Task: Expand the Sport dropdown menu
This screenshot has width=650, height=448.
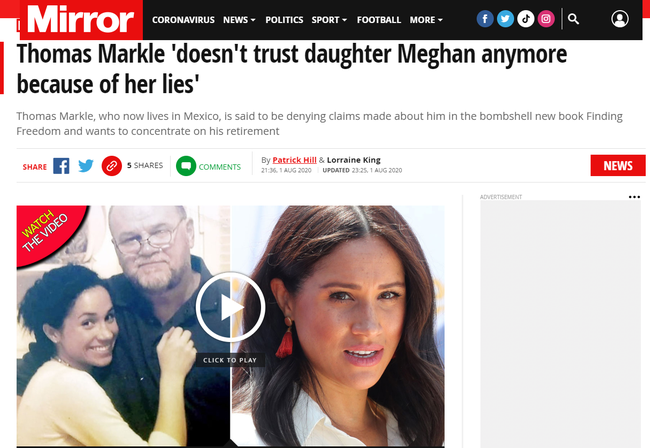Action: click(329, 20)
